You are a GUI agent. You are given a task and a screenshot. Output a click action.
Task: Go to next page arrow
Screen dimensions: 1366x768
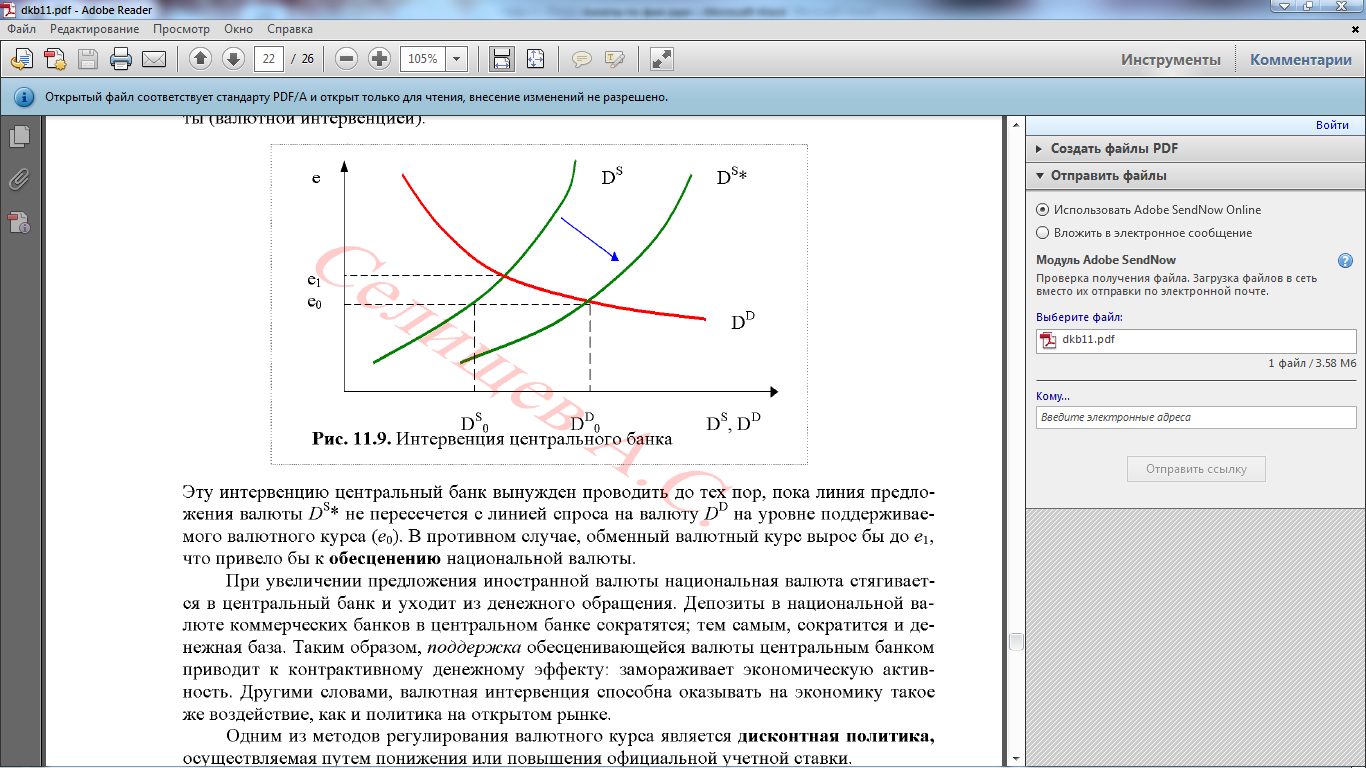tap(233, 59)
